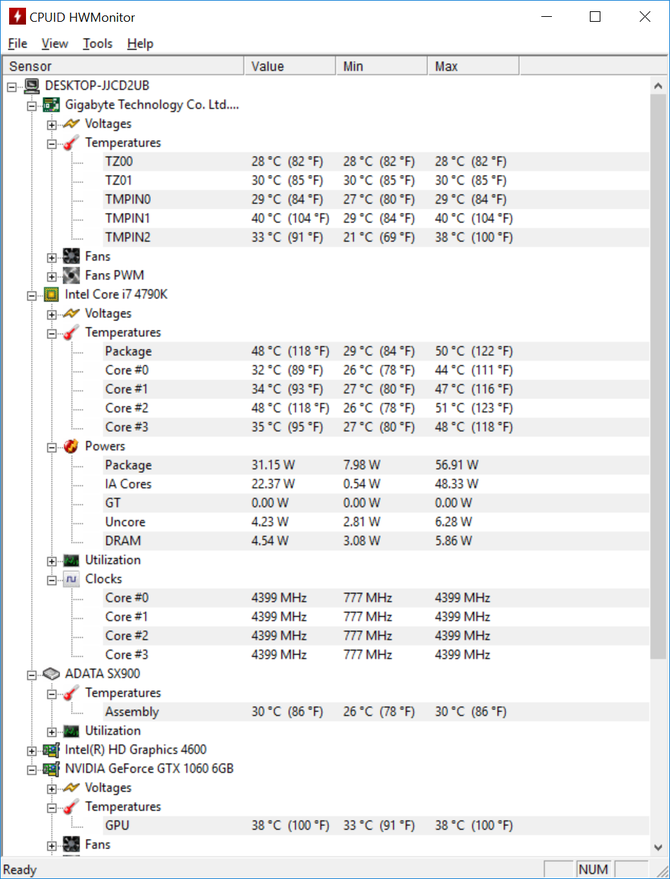Click the HWMonitor lightning app icon
This screenshot has height=879, width=670.
coord(17,17)
